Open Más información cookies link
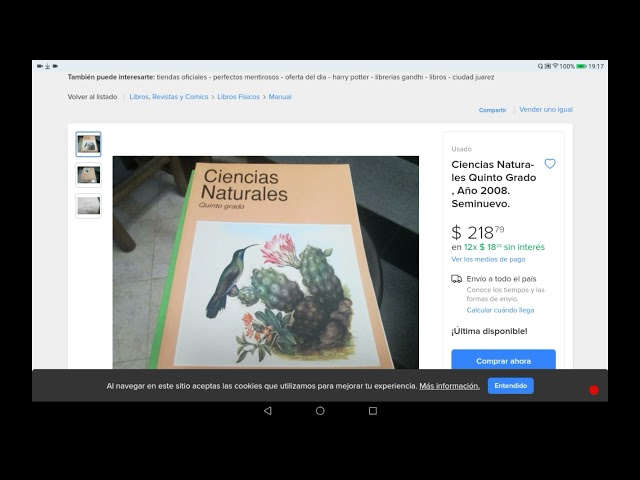Image resolution: width=640 pixels, height=480 pixels. (x=449, y=386)
